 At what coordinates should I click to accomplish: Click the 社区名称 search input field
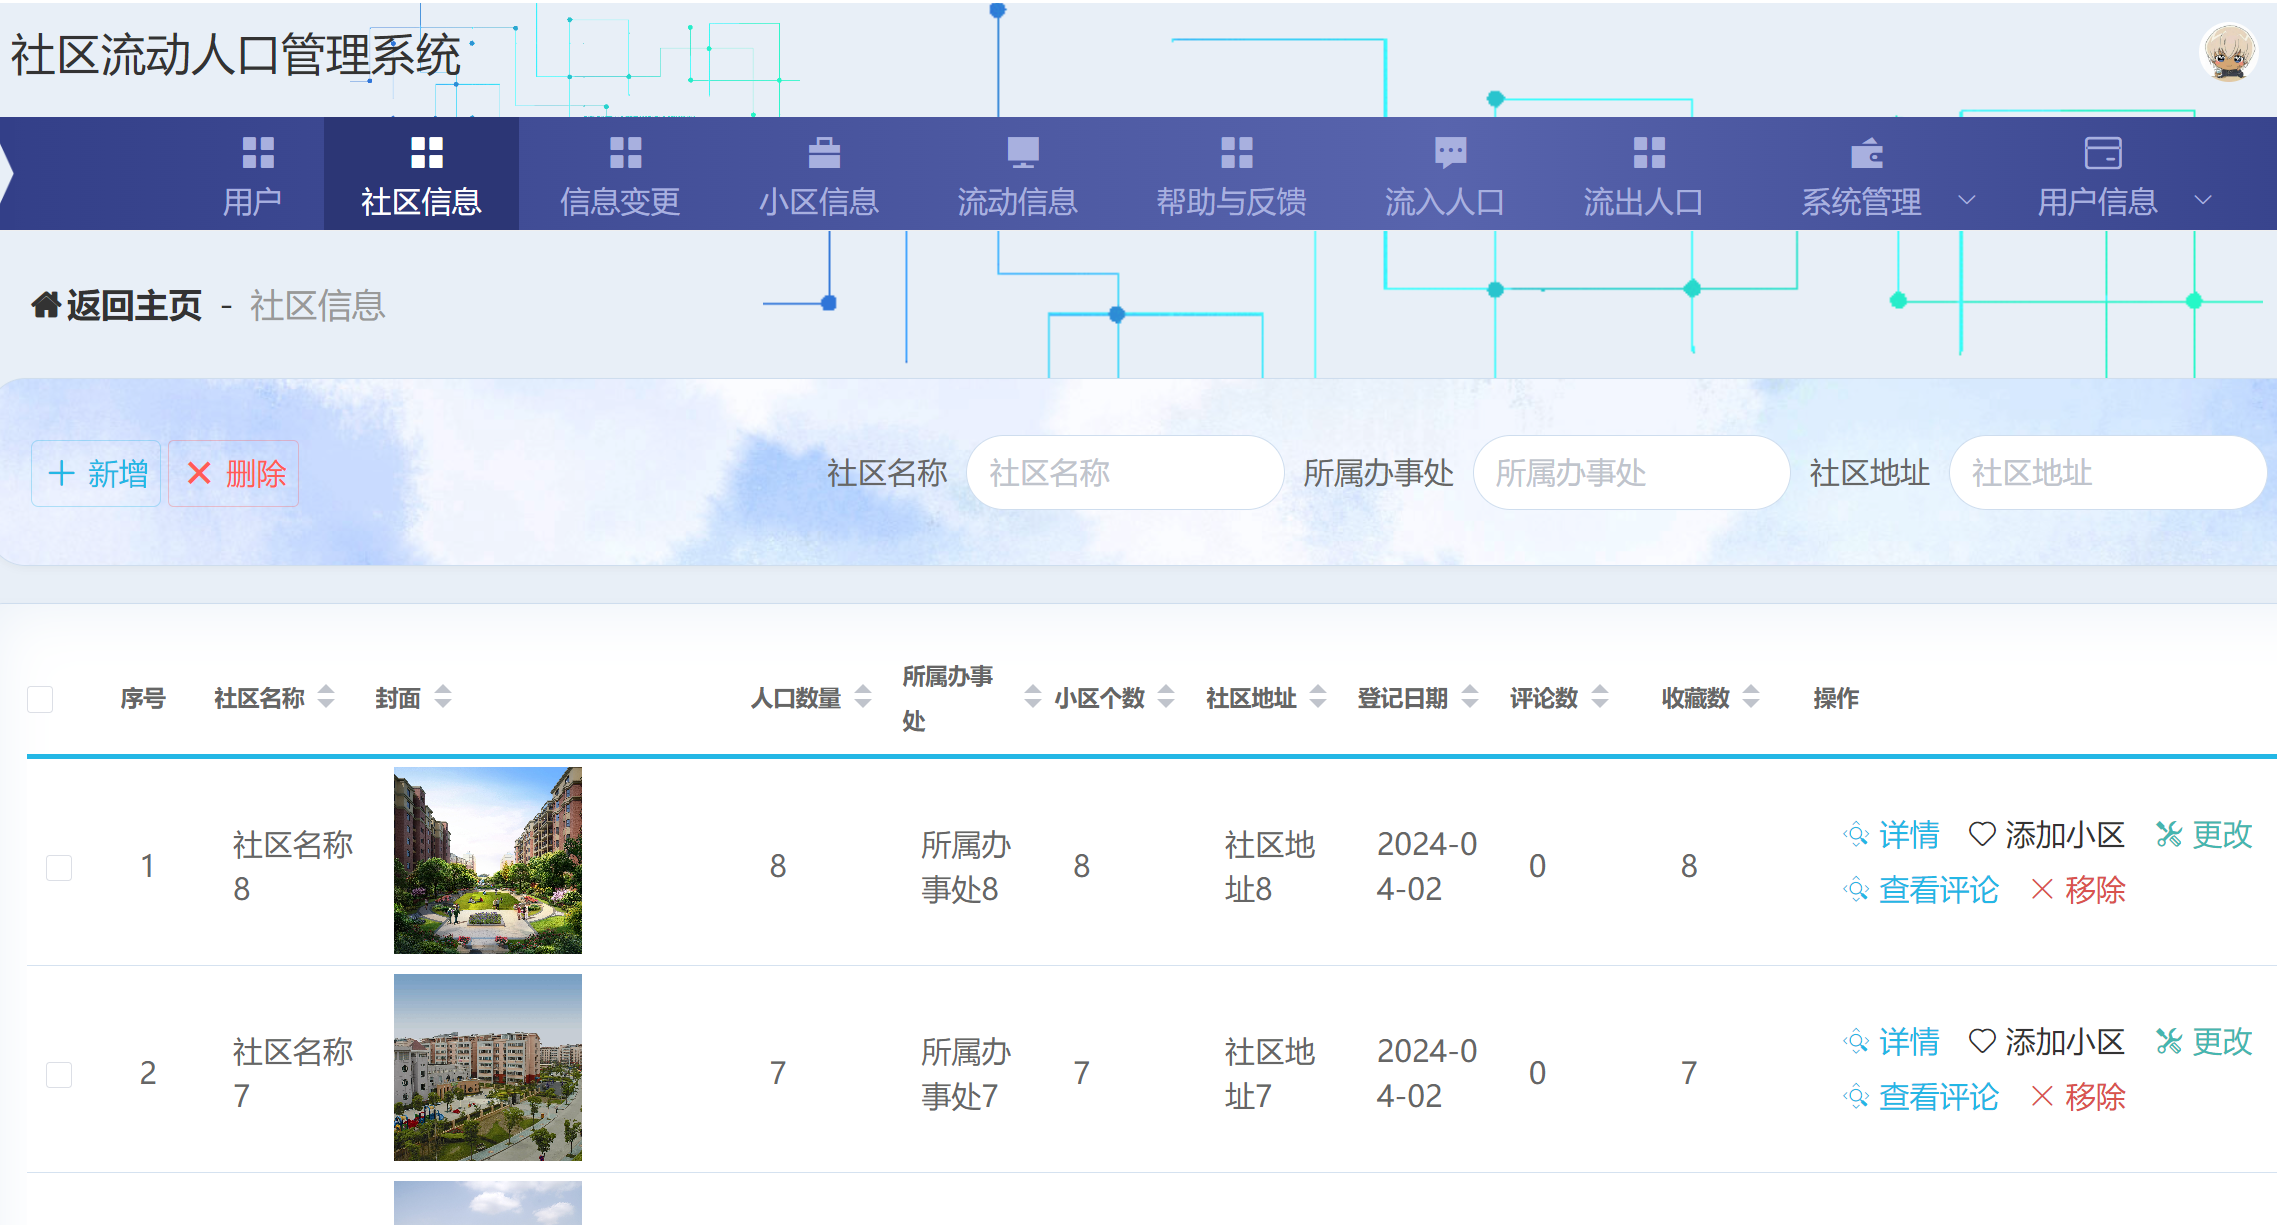[1124, 473]
